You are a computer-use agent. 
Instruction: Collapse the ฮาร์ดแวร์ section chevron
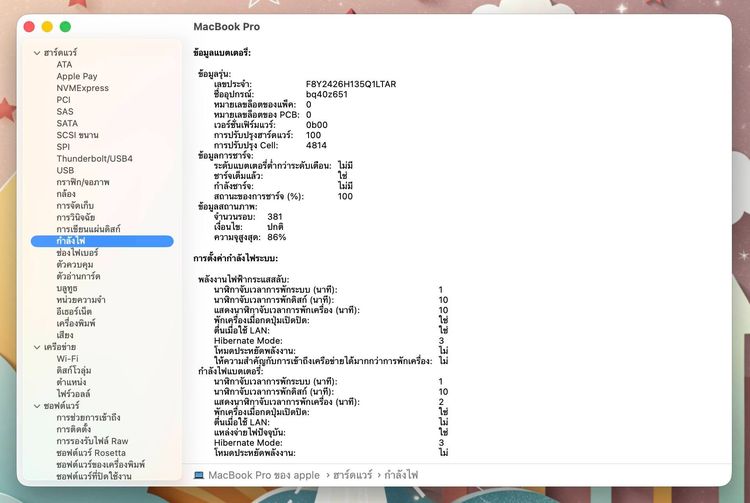coord(37,53)
